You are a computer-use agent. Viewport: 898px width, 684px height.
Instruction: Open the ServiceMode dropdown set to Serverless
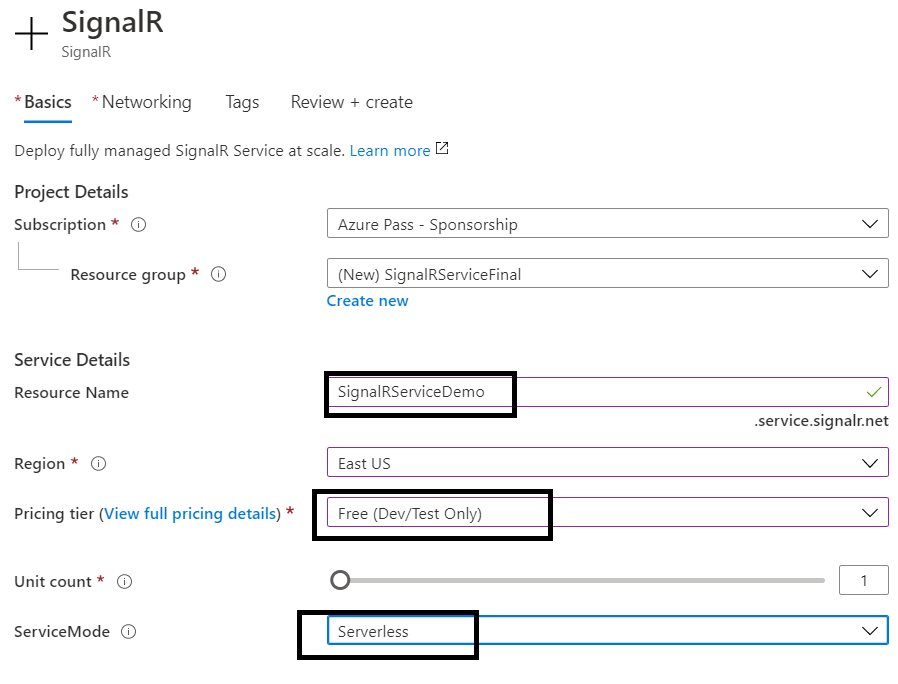(608, 630)
